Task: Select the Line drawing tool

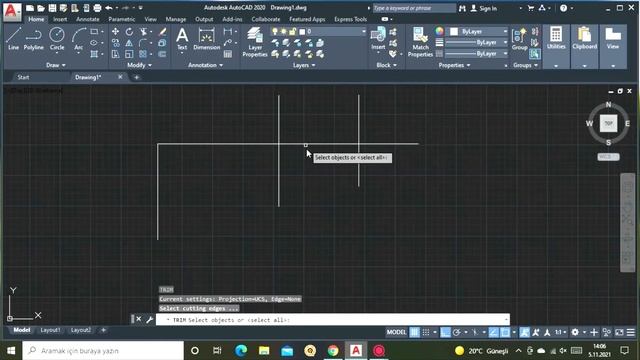Action: pos(13,39)
